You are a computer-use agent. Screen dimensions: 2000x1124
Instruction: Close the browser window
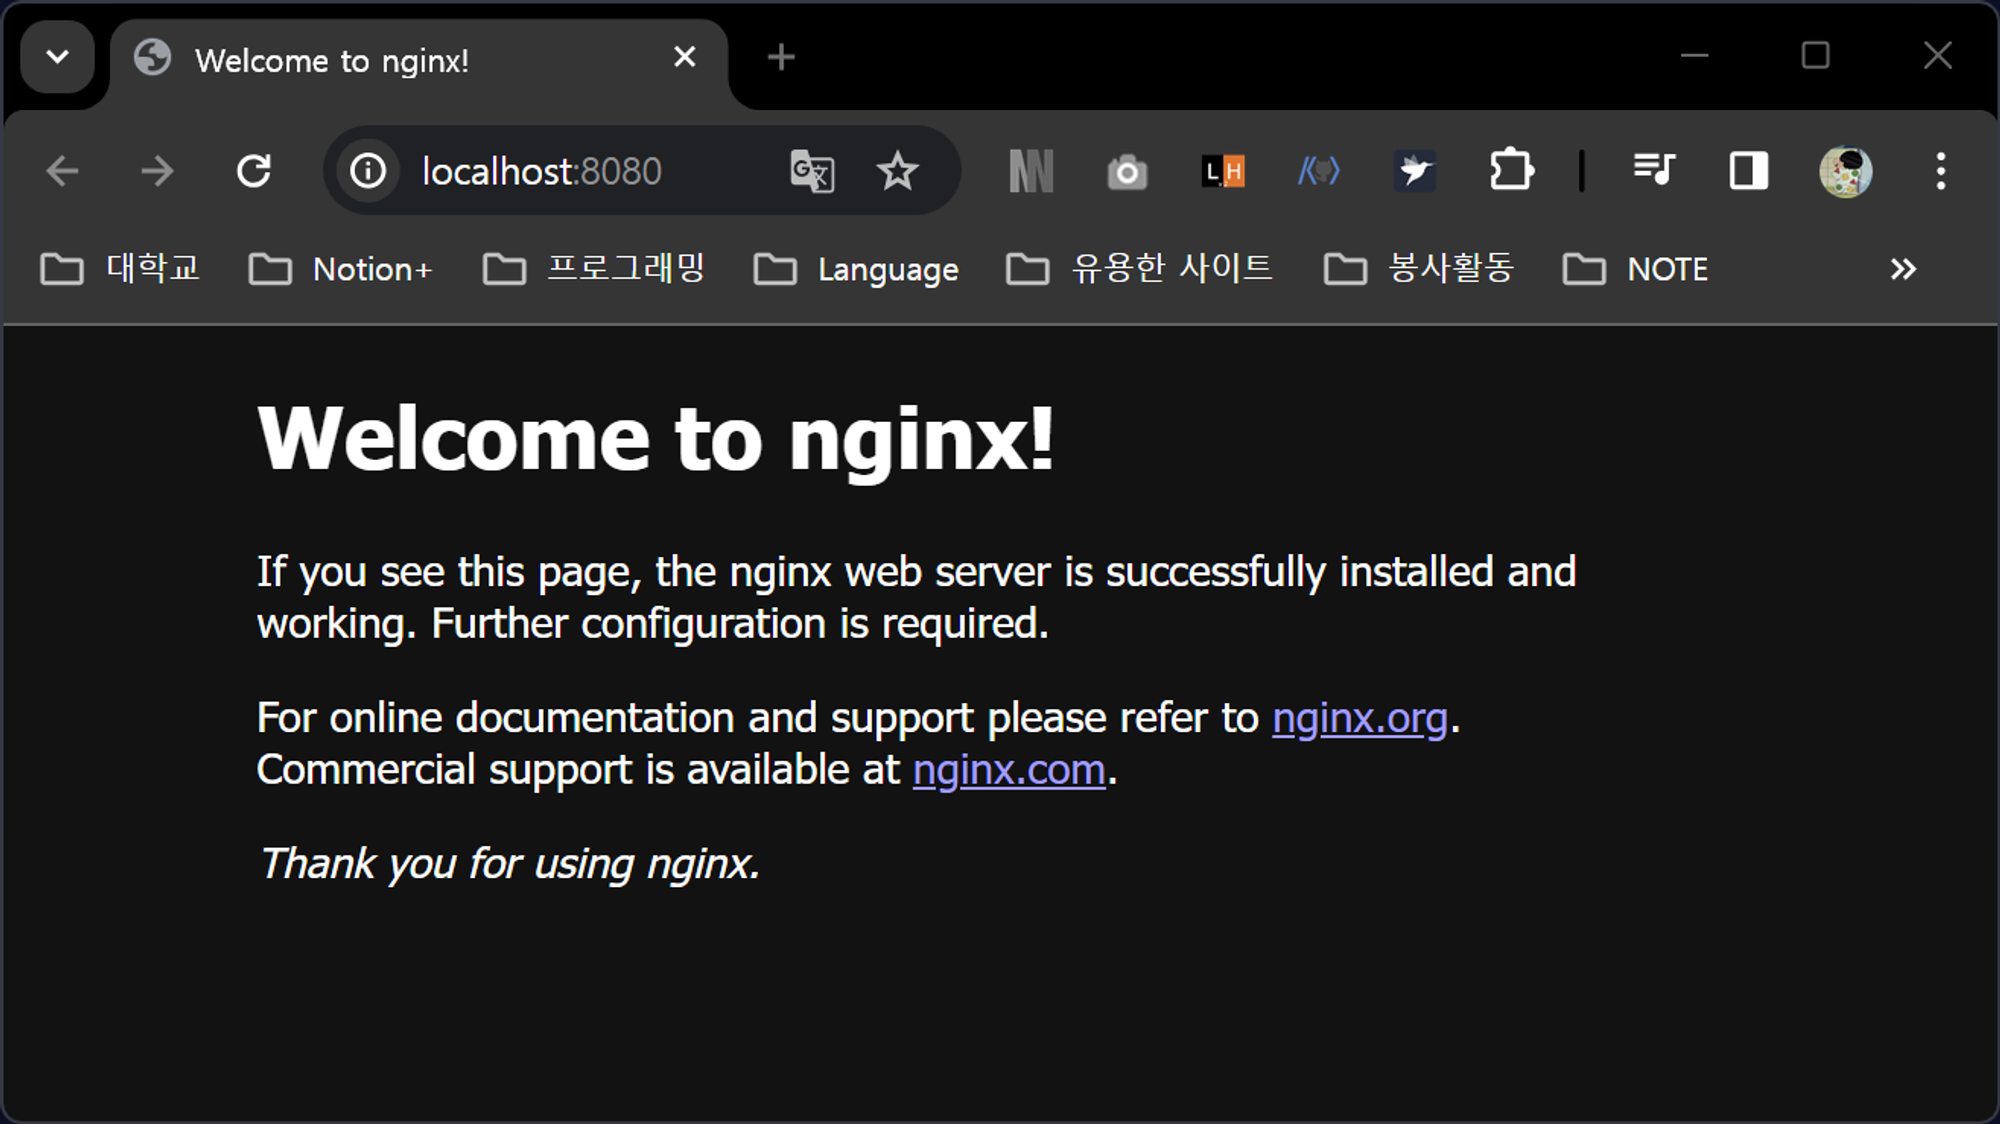click(1938, 56)
